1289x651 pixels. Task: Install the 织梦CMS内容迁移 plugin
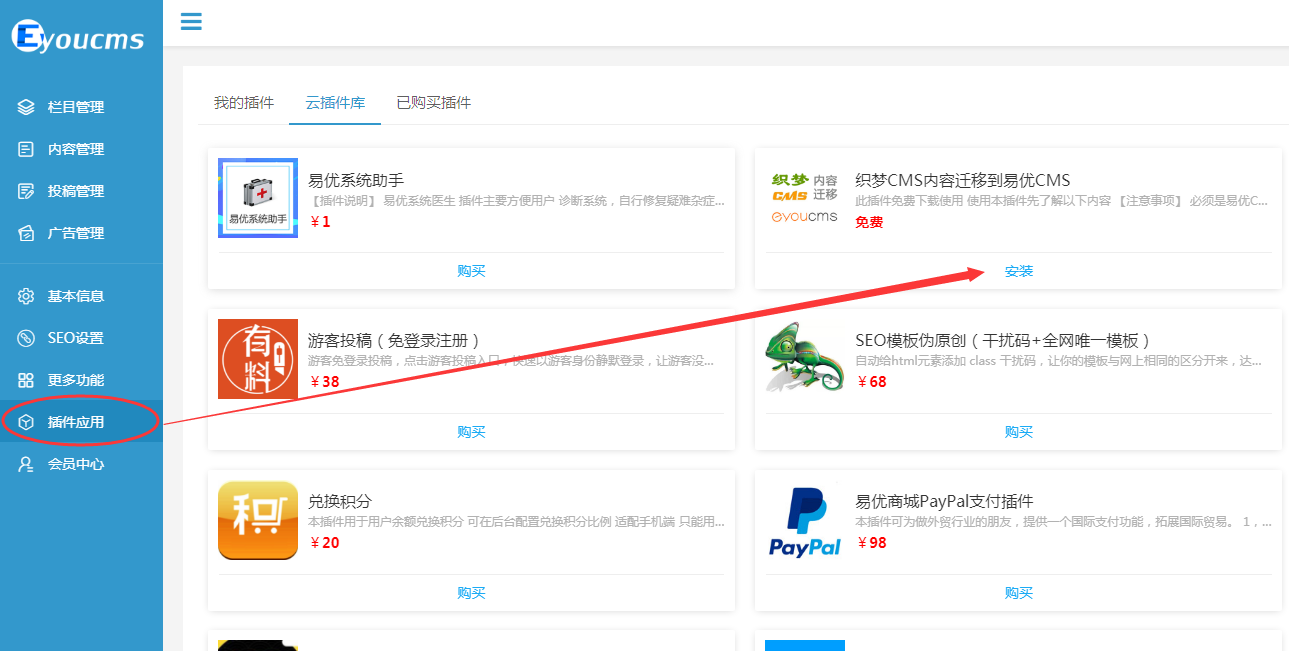[x=1018, y=271]
